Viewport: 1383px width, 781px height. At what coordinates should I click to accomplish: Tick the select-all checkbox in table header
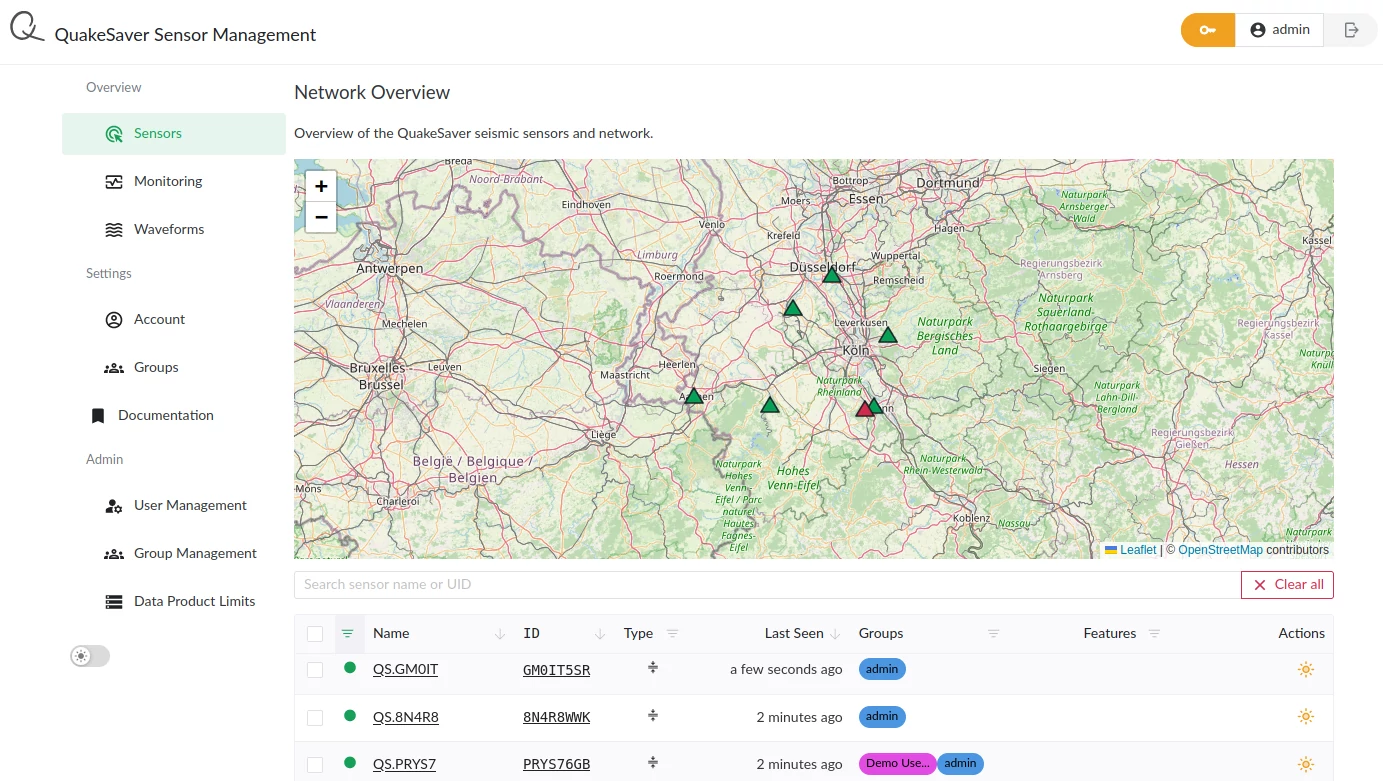pyautogui.click(x=315, y=634)
